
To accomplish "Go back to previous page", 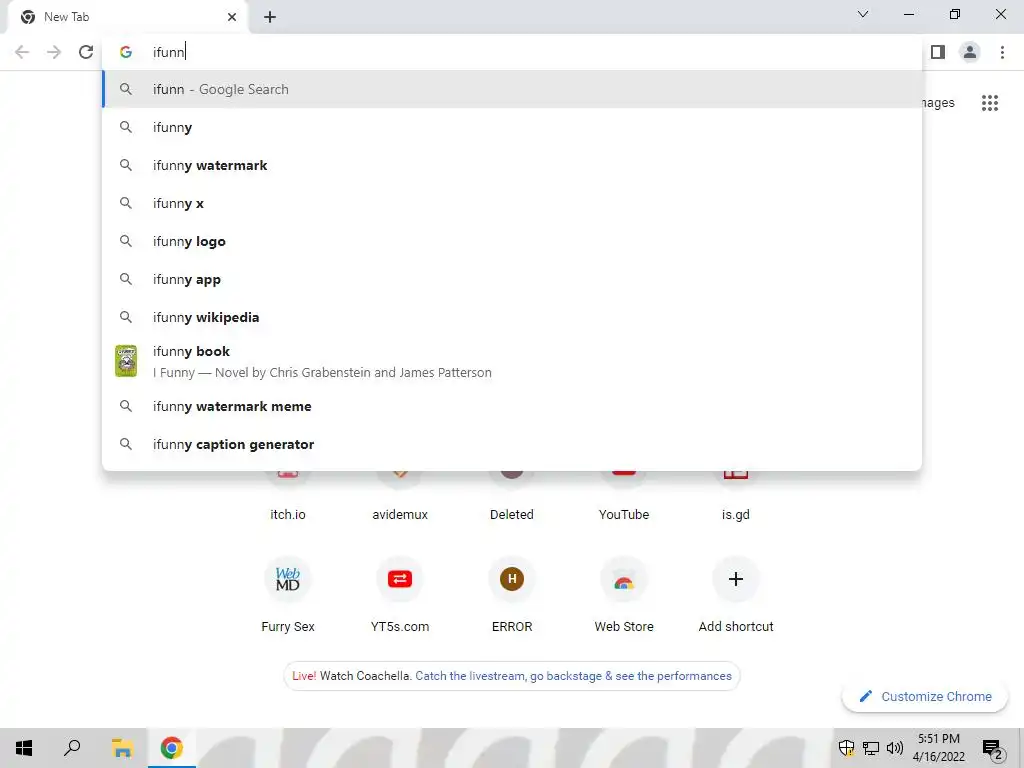I will (22, 52).
